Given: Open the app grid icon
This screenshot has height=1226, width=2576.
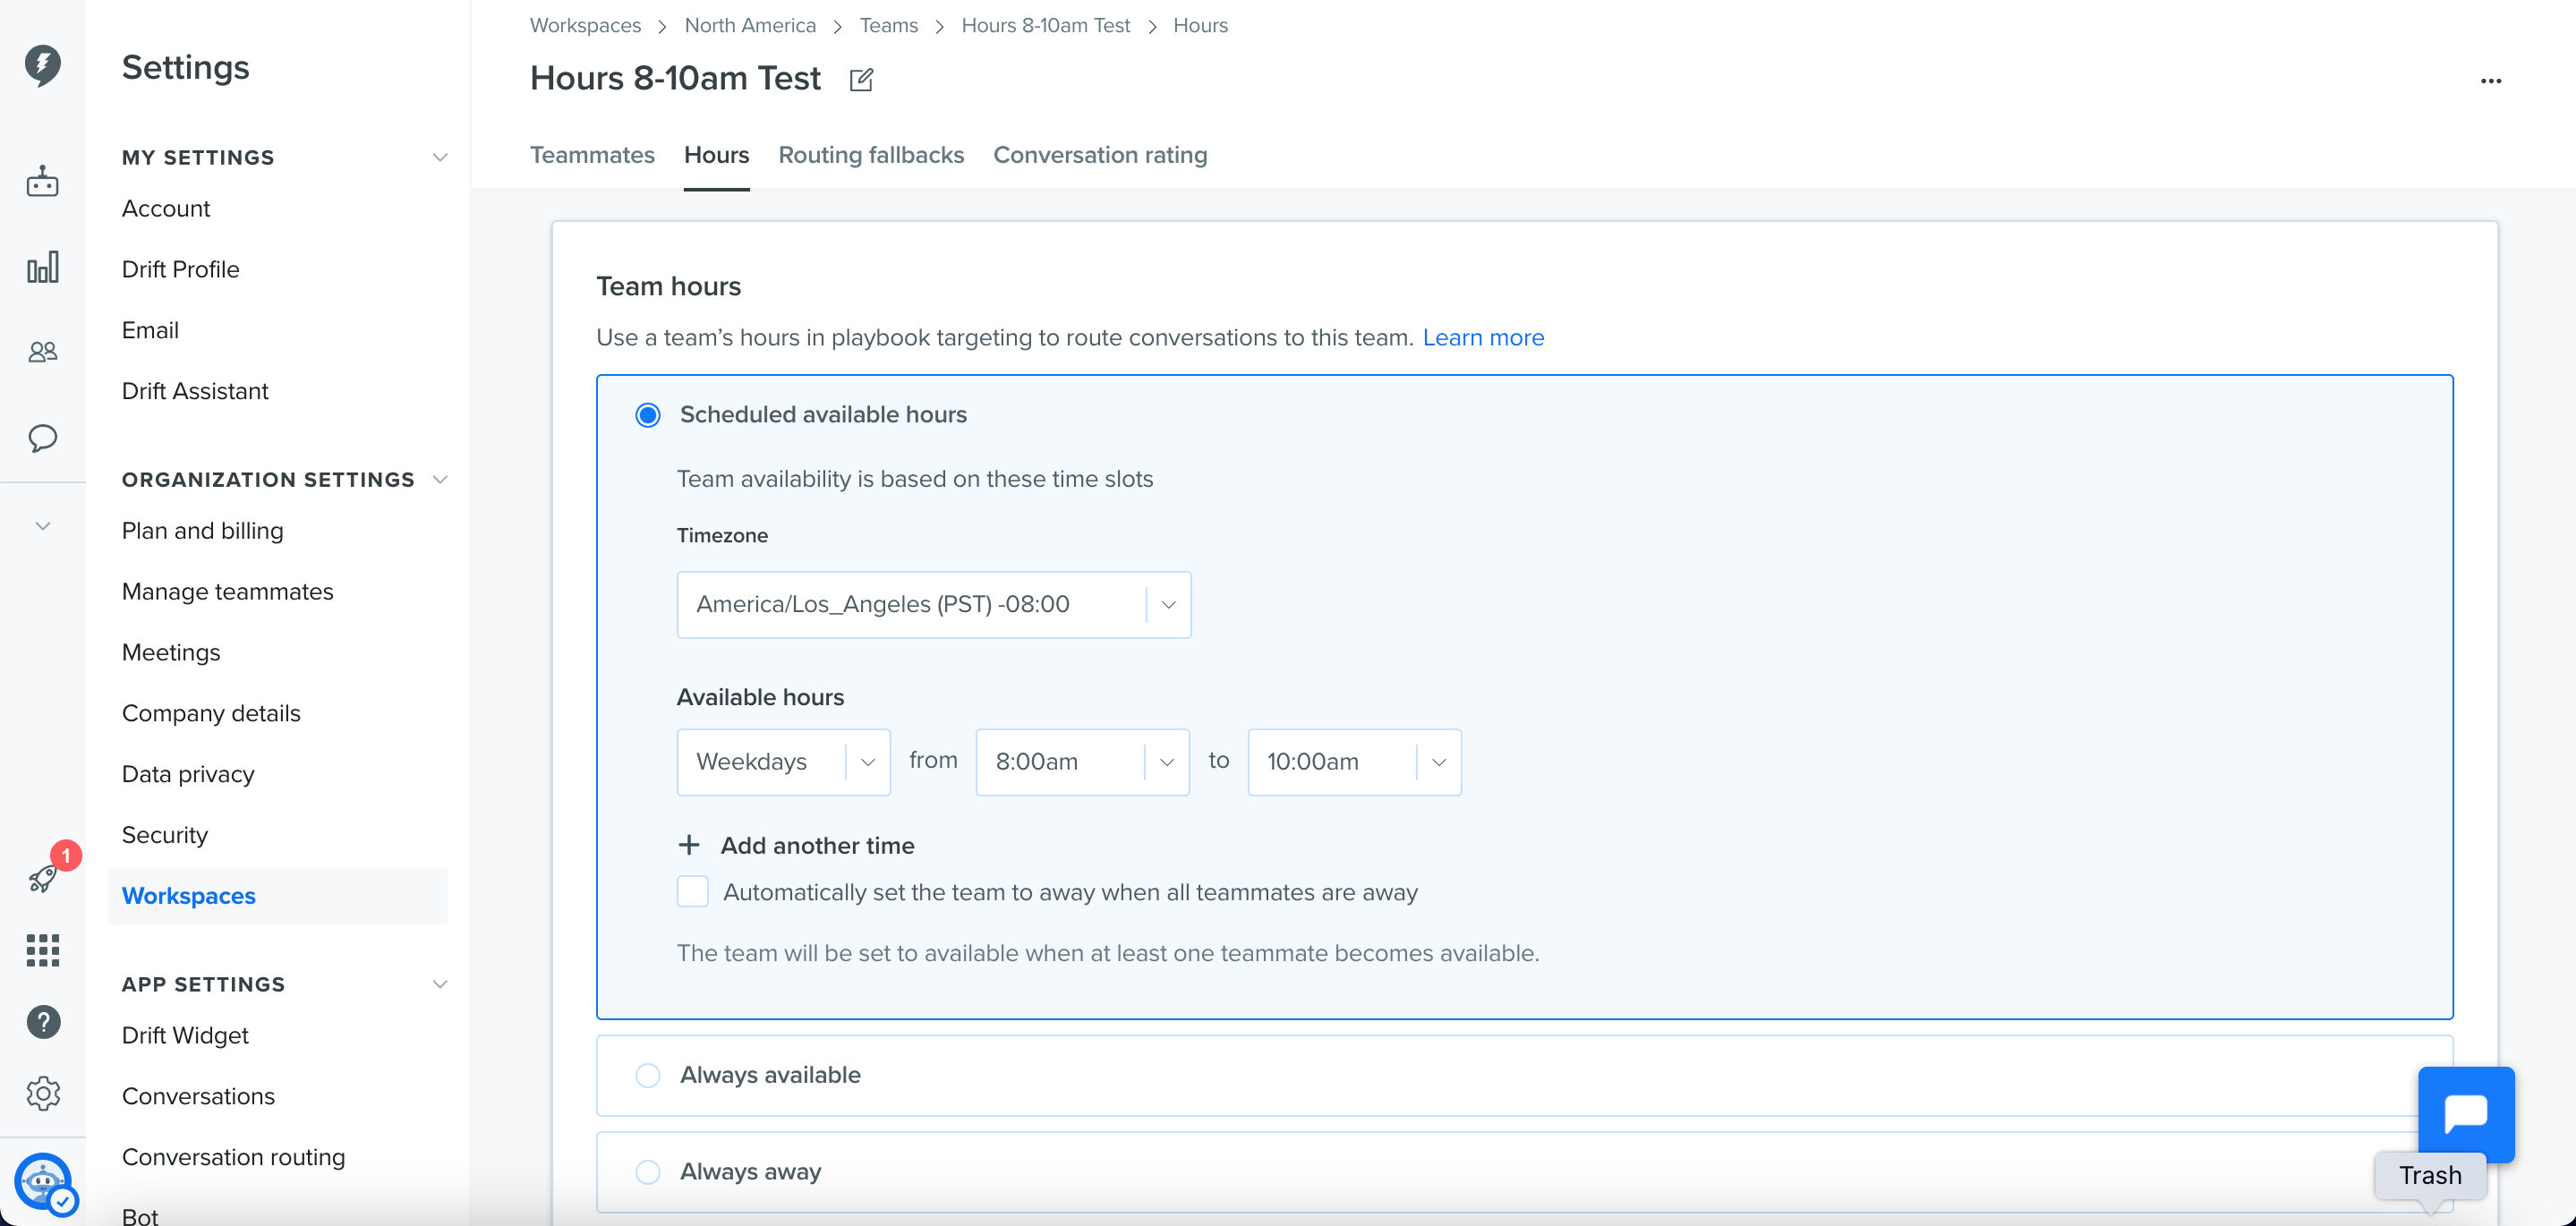Looking at the screenshot, I should pyautogui.click(x=42, y=950).
